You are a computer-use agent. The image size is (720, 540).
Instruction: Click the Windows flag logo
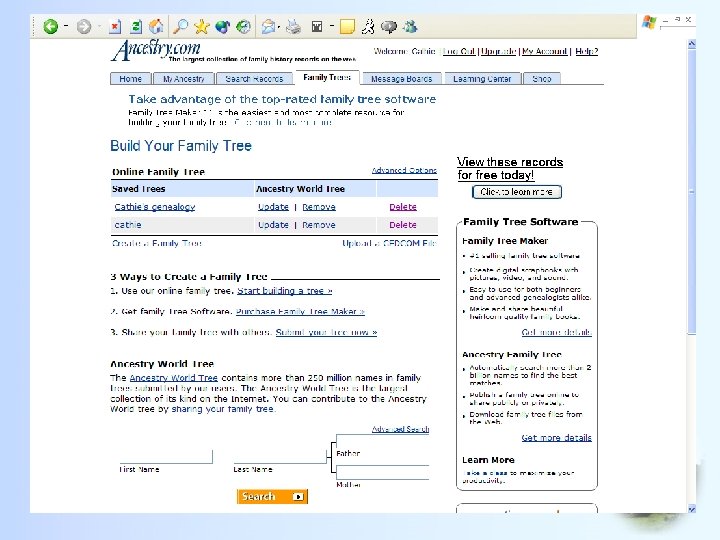point(649,22)
